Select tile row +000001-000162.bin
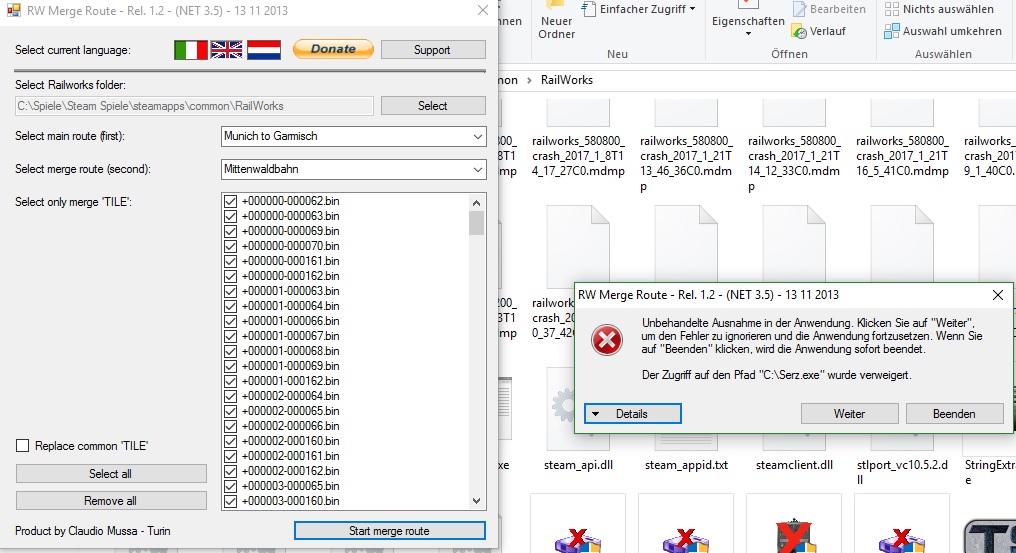Viewport: 1016px width, 553px height. coord(290,381)
